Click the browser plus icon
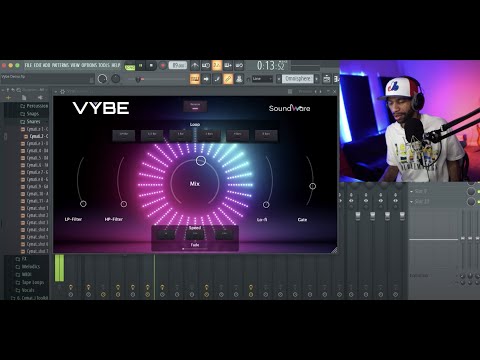This screenshot has height=360, width=480. point(9,98)
